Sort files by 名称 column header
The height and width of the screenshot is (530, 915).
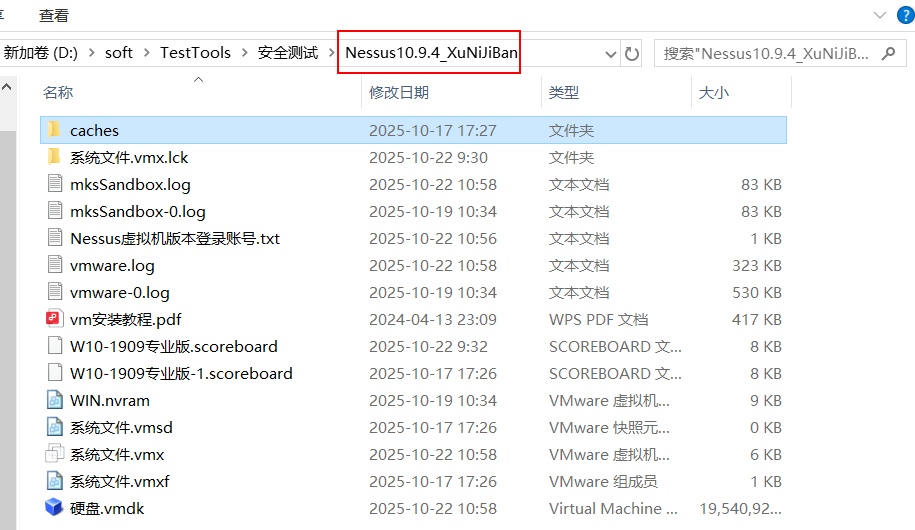pos(58,92)
